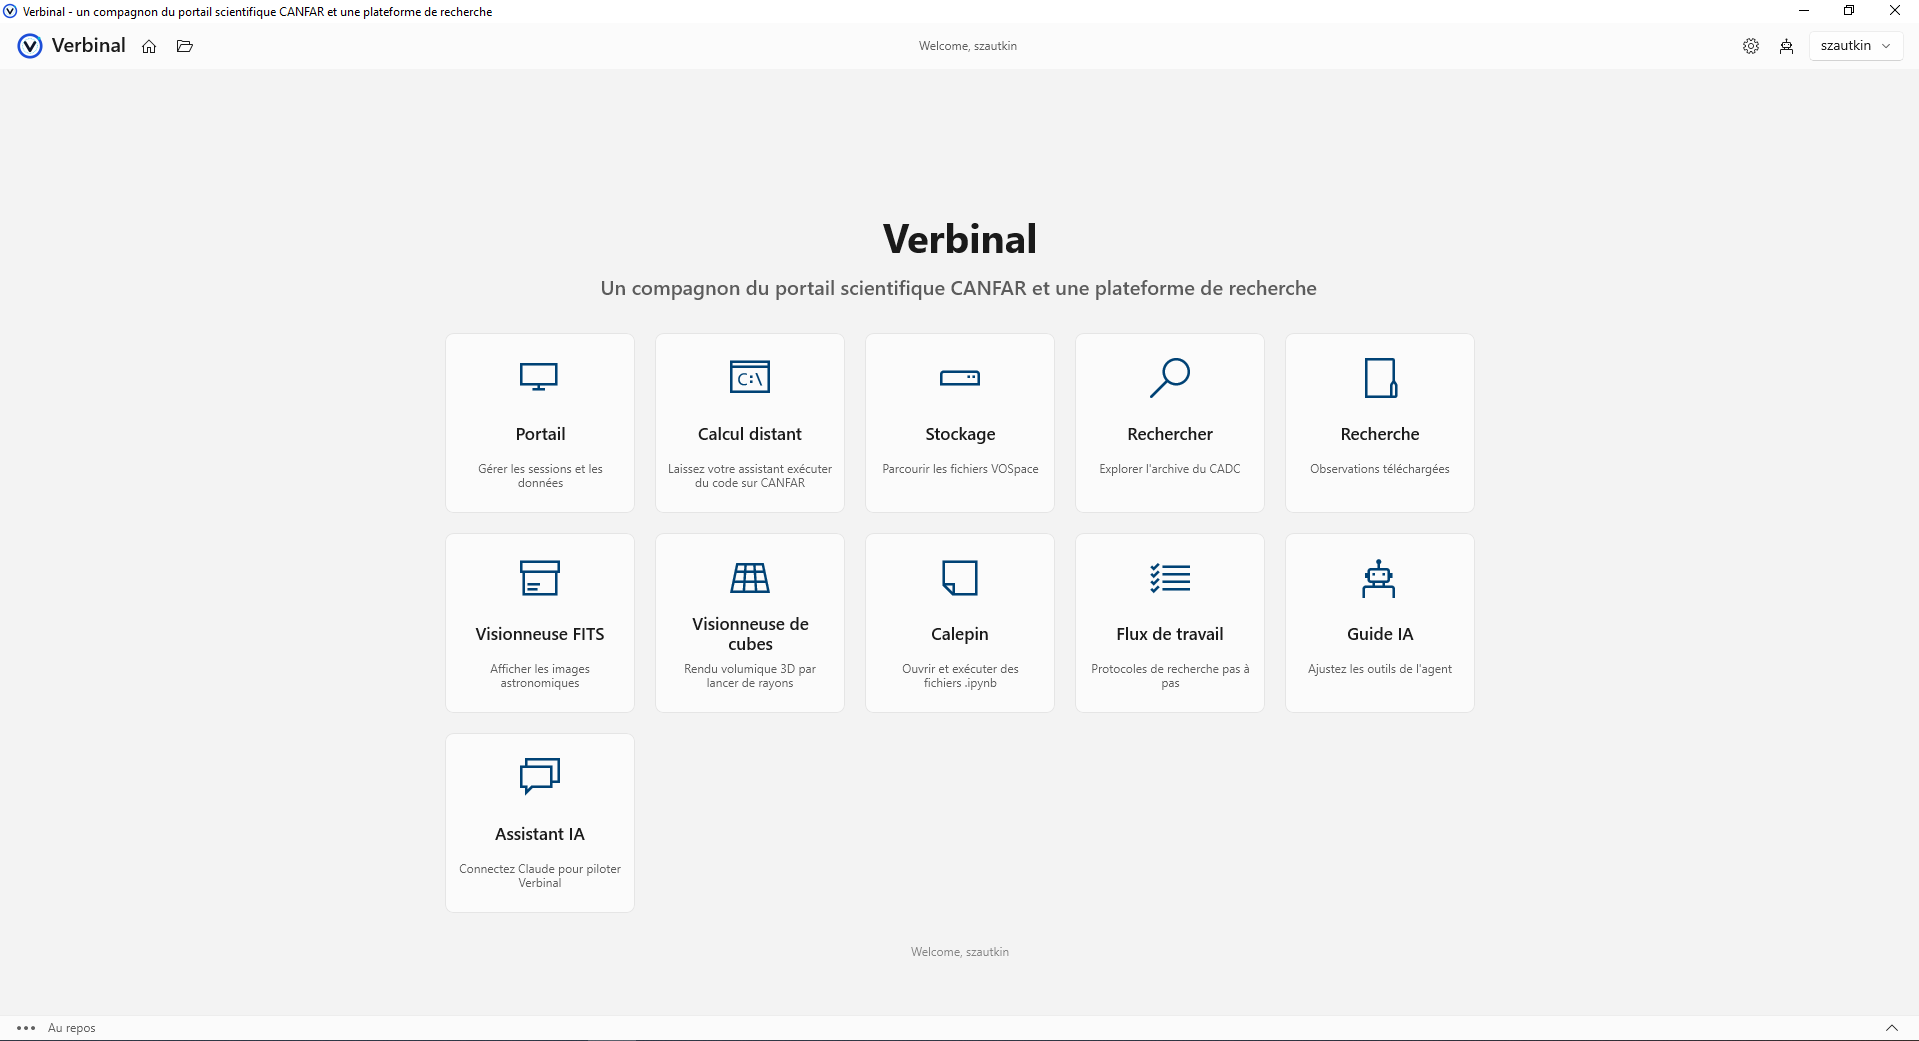The width and height of the screenshot is (1919, 1041).
Task: Click the 'Calepin' title text
Action: (x=960, y=634)
